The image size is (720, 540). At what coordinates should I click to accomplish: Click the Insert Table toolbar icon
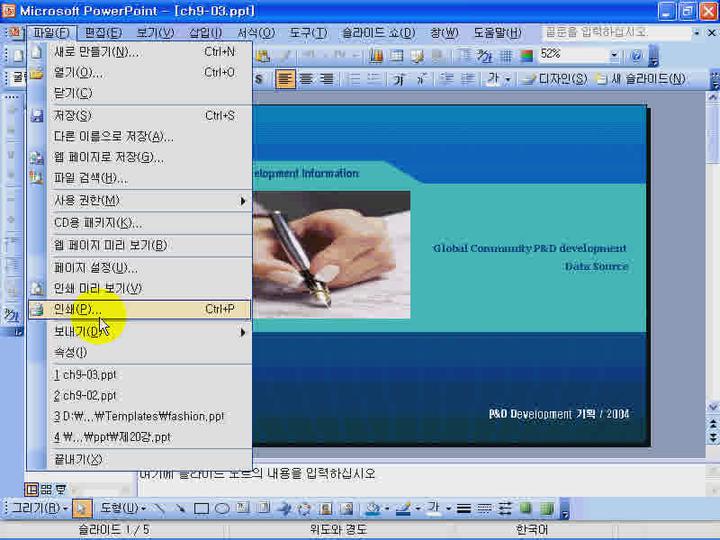tap(396, 56)
